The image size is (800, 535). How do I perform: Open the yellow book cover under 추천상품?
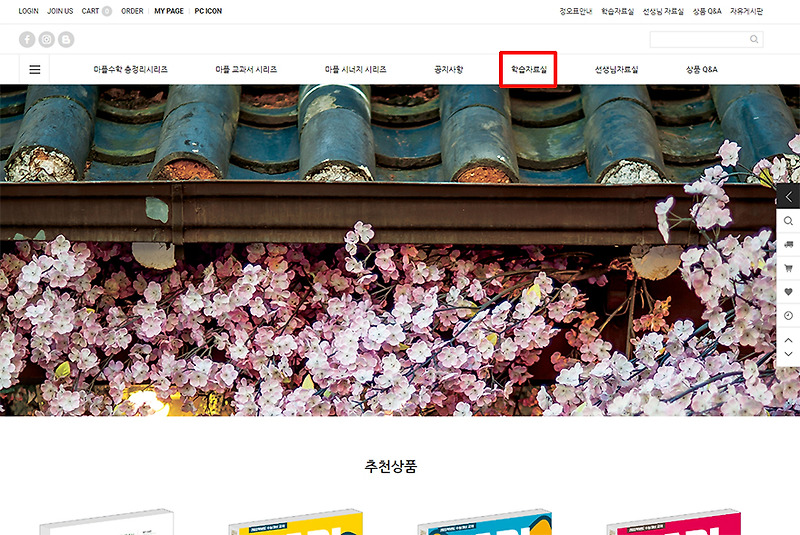click(296, 522)
